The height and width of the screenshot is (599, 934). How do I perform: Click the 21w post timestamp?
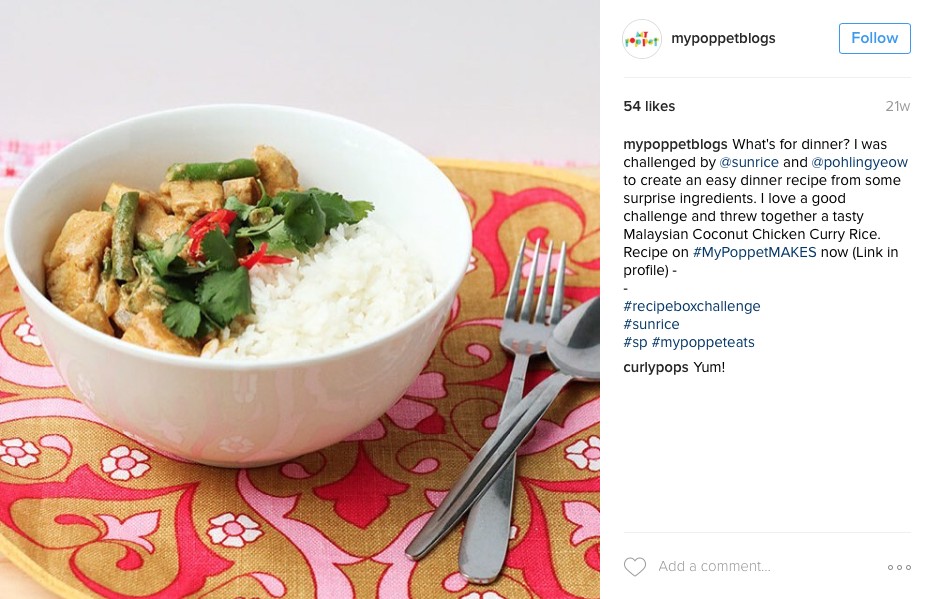[898, 106]
